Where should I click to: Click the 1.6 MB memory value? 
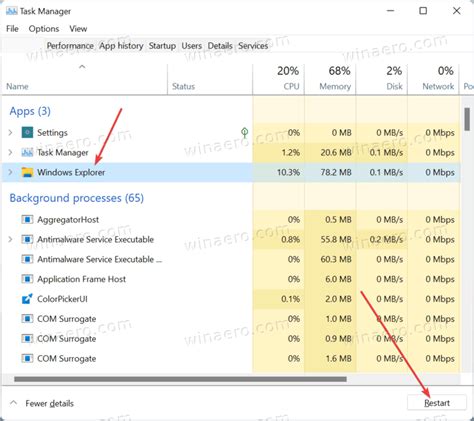(x=338, y=359)
